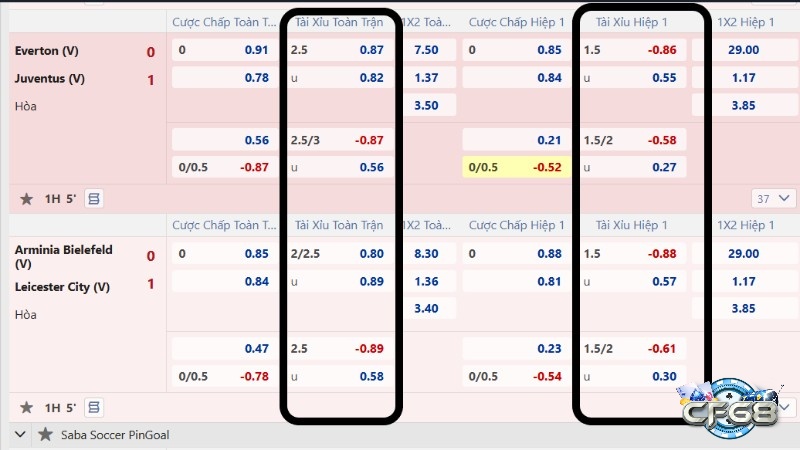Viewport: 800px width, 450px height.
Task: Favorite the Everton vs Juventus match star
Action: (27, 198)
